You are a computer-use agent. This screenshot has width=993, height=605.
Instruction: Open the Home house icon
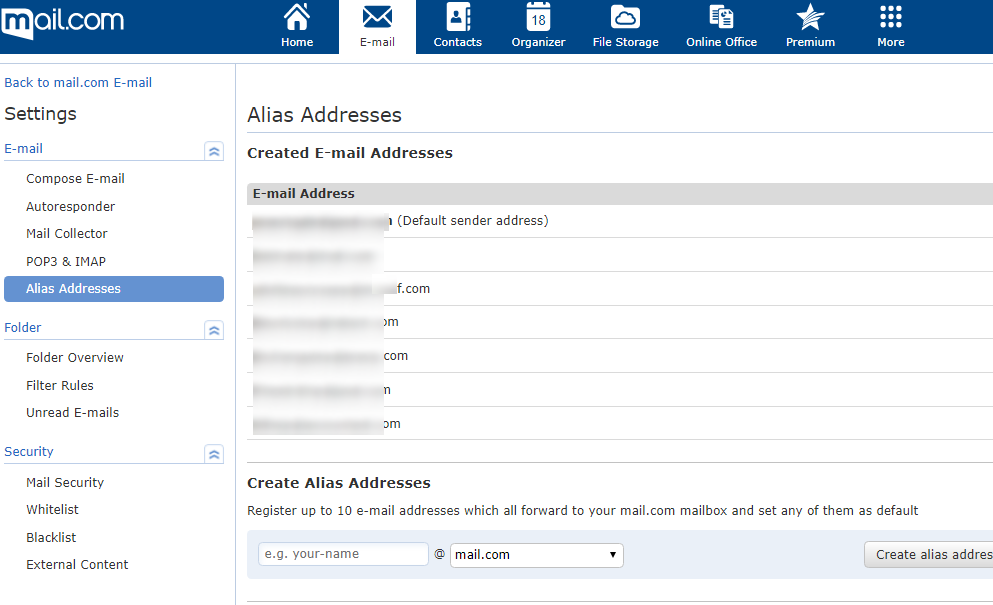pos(297,18)
